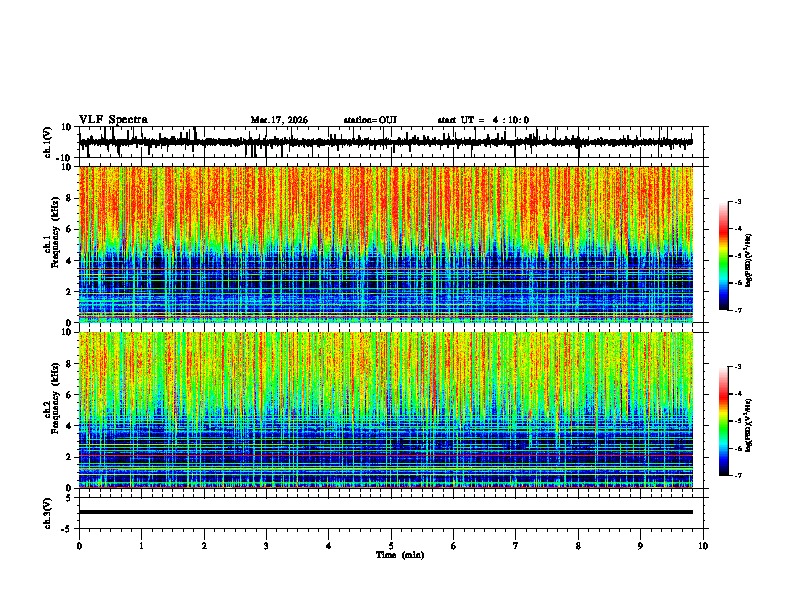Click the time axis tick label "3"
The image size is (792, 612).
tap(266, 546)
